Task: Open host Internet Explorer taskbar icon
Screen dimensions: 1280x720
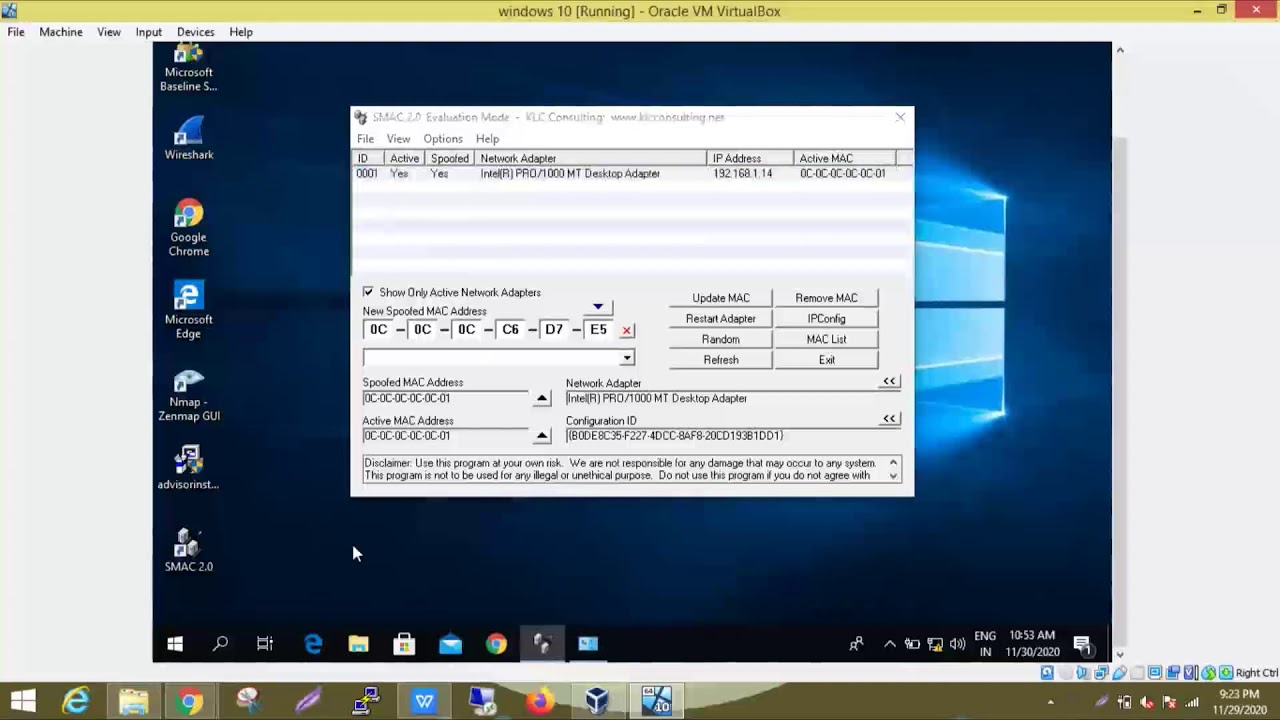Action: click(76, 702)
